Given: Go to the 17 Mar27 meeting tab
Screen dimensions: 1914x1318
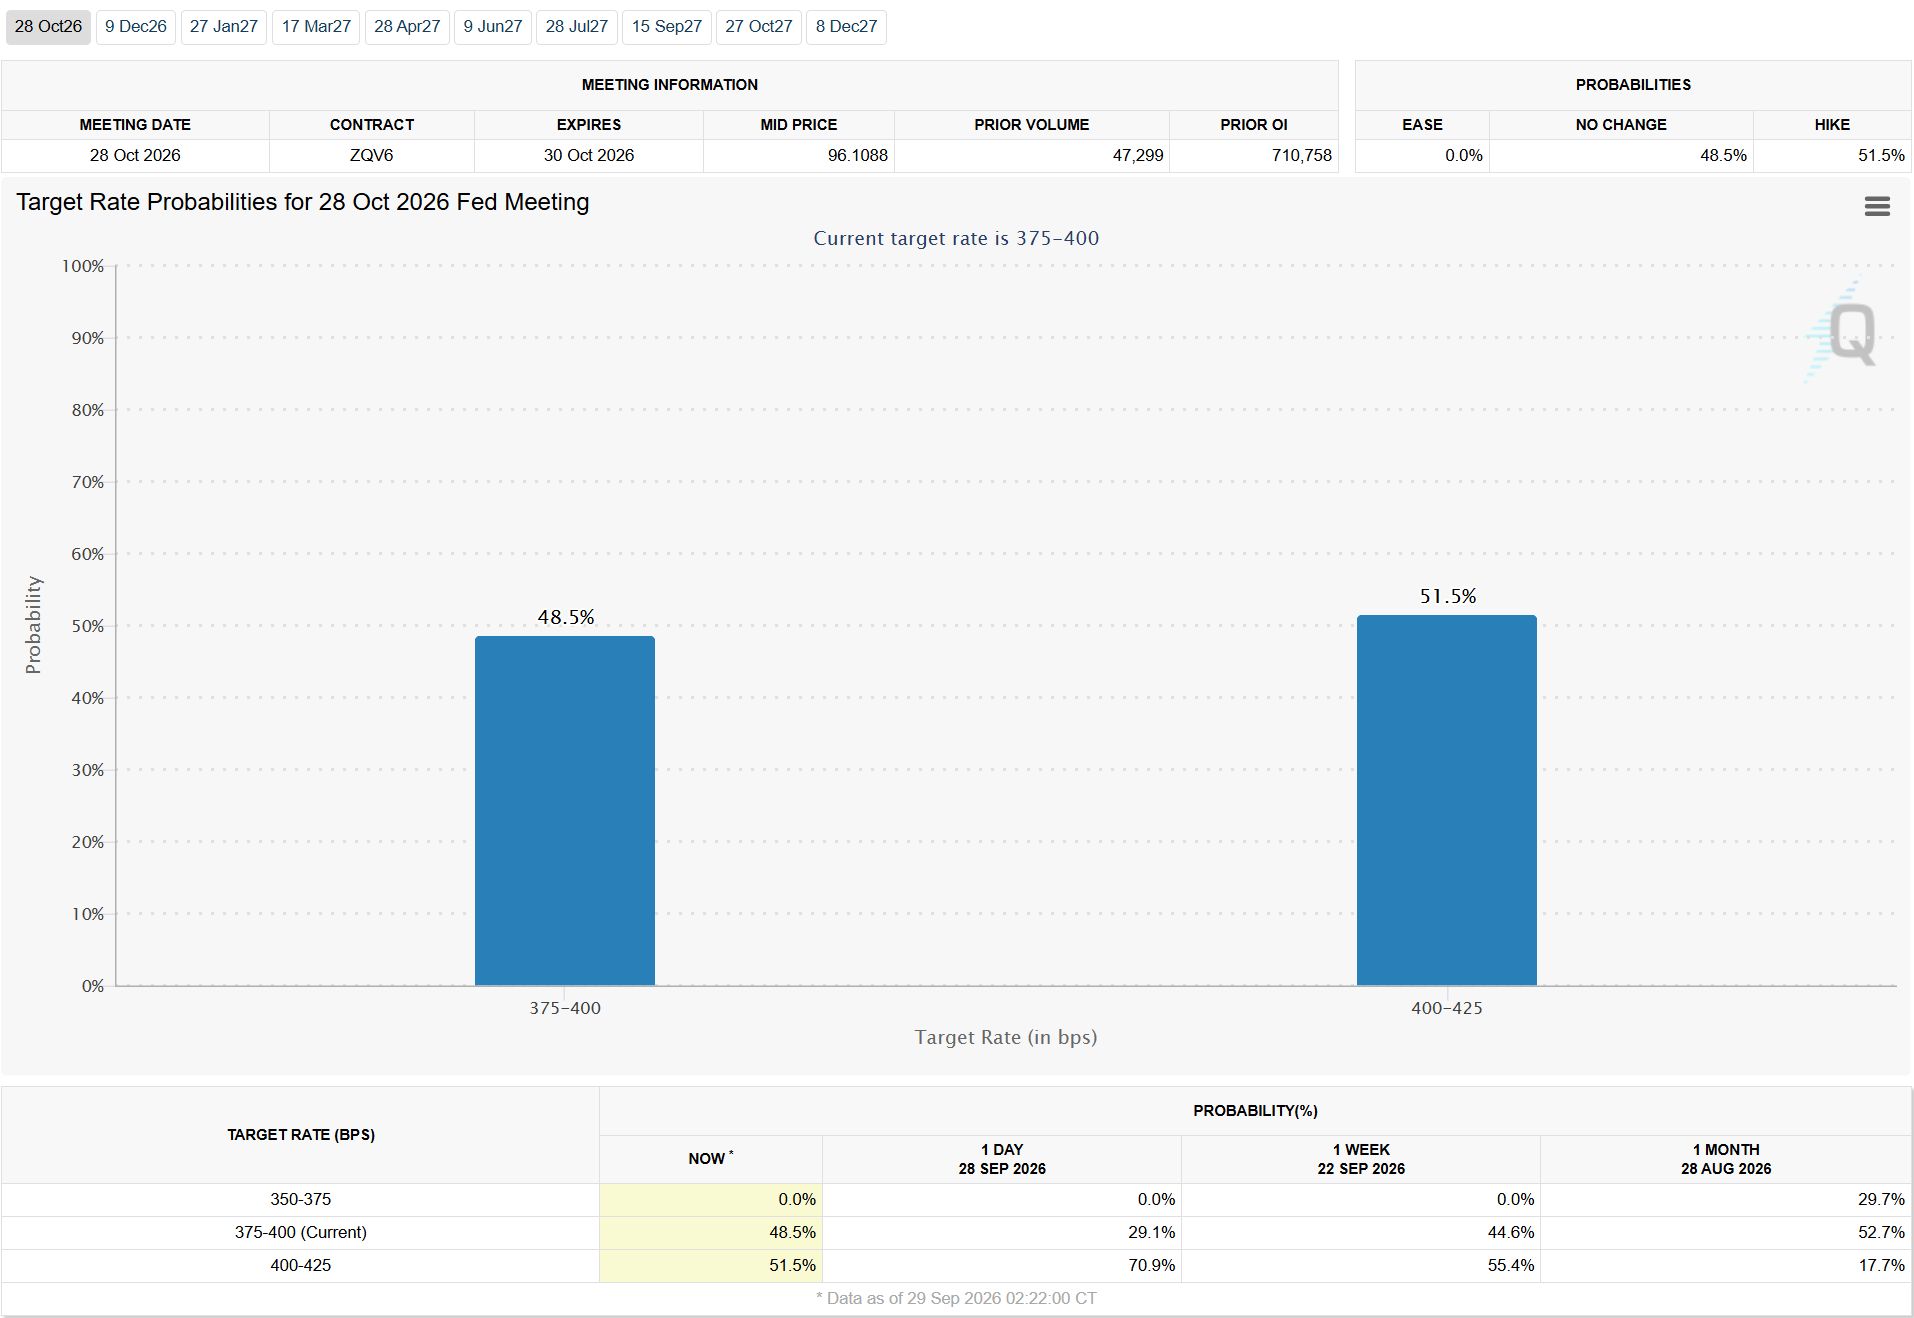Looking at the screenshot, I should coord(316,27).
